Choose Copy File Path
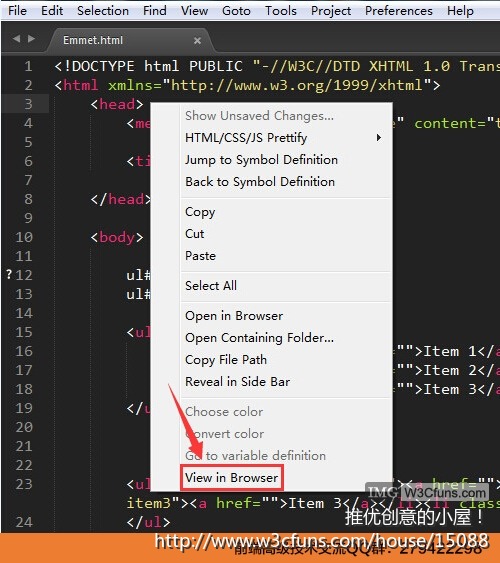 (x=286, y=359)
